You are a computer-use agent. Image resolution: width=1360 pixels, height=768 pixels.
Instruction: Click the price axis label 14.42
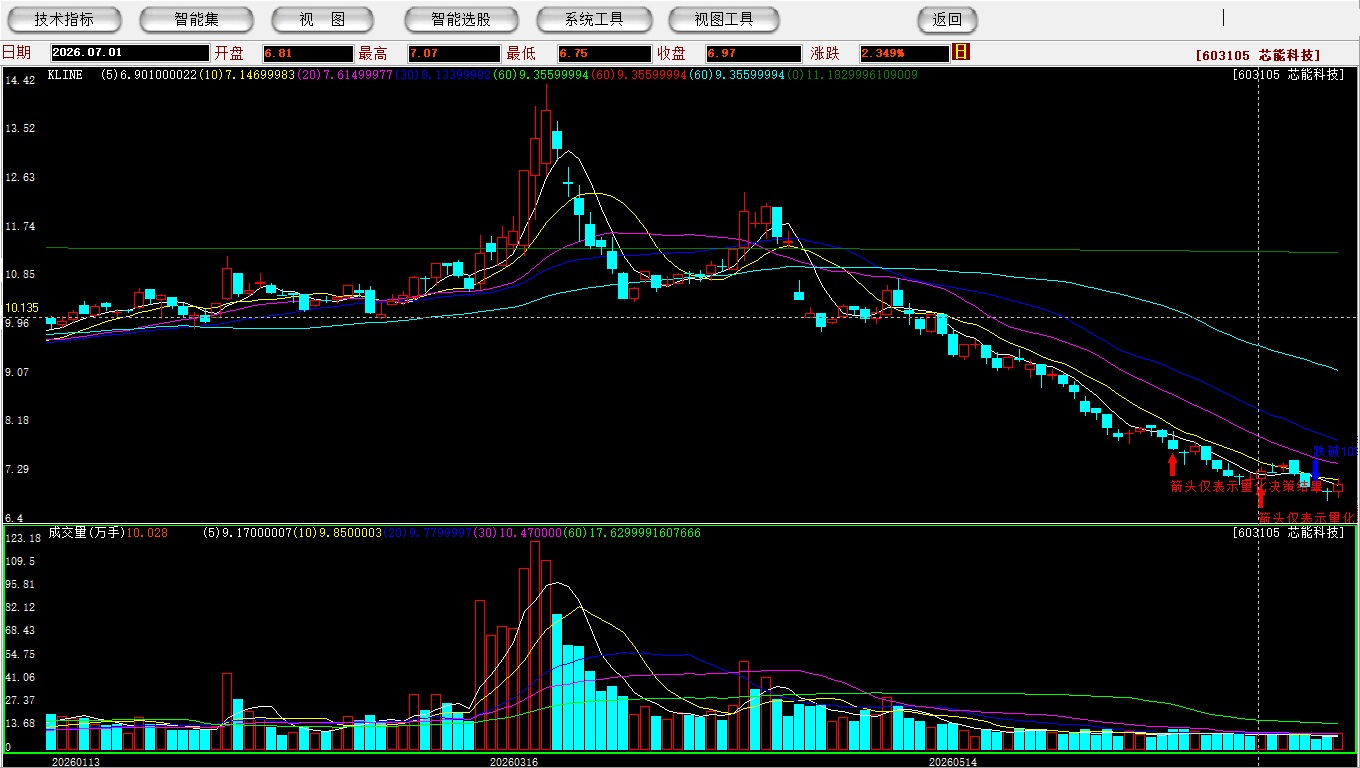20,80
